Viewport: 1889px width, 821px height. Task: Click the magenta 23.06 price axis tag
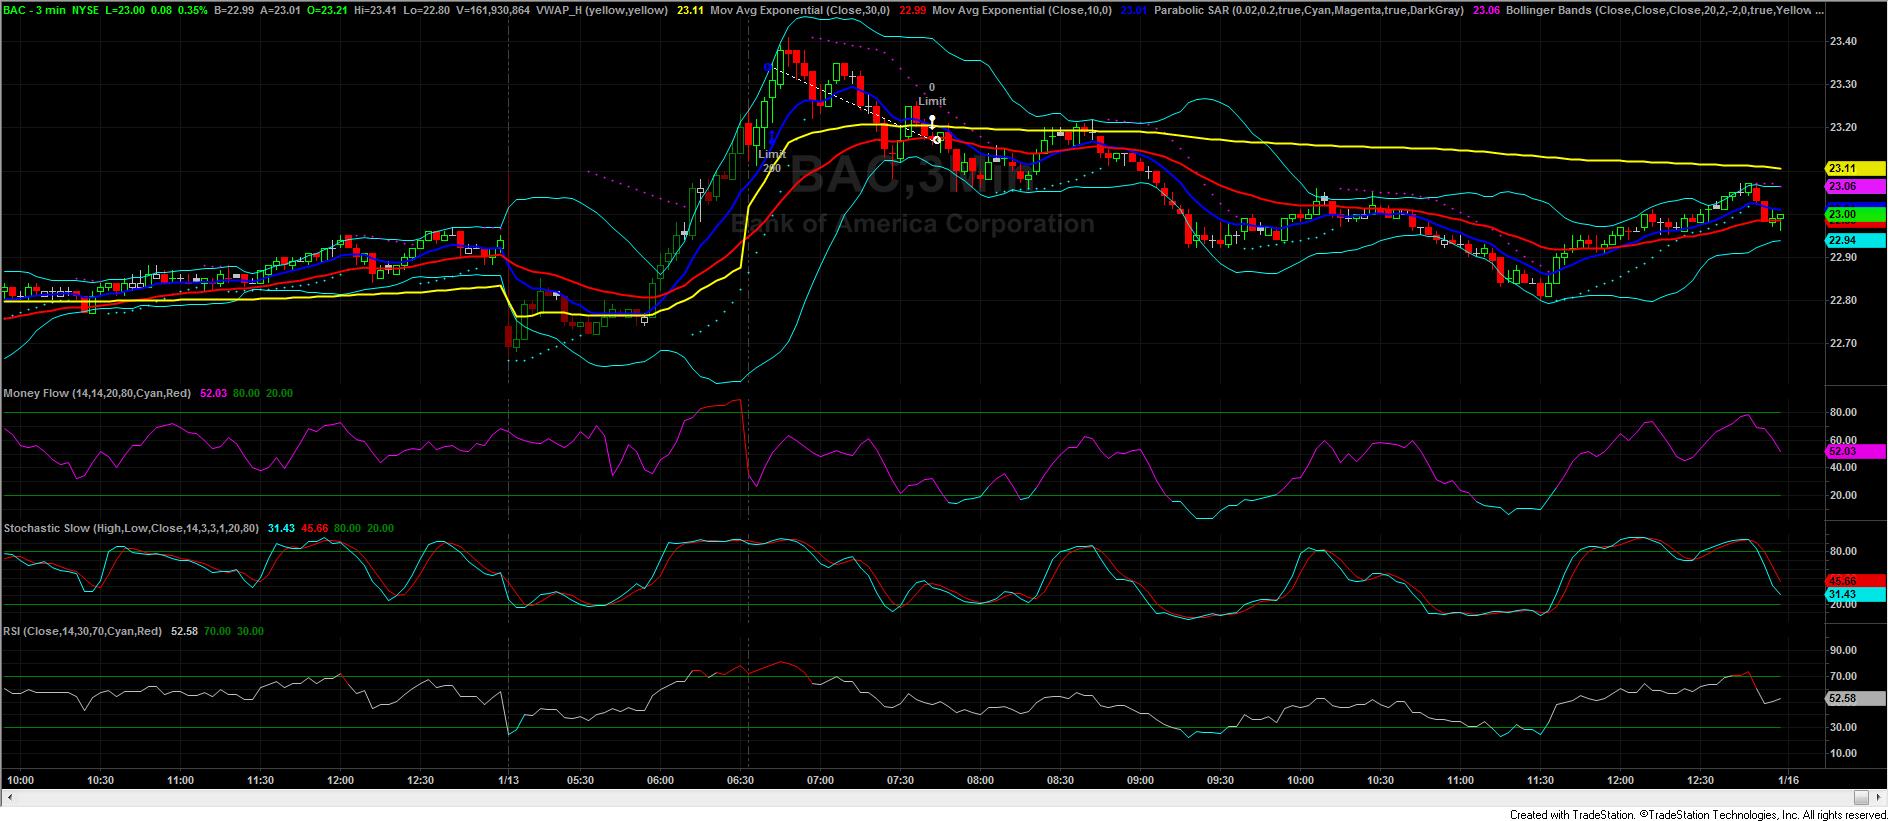pyautogui.click(x=1842, y=186)
